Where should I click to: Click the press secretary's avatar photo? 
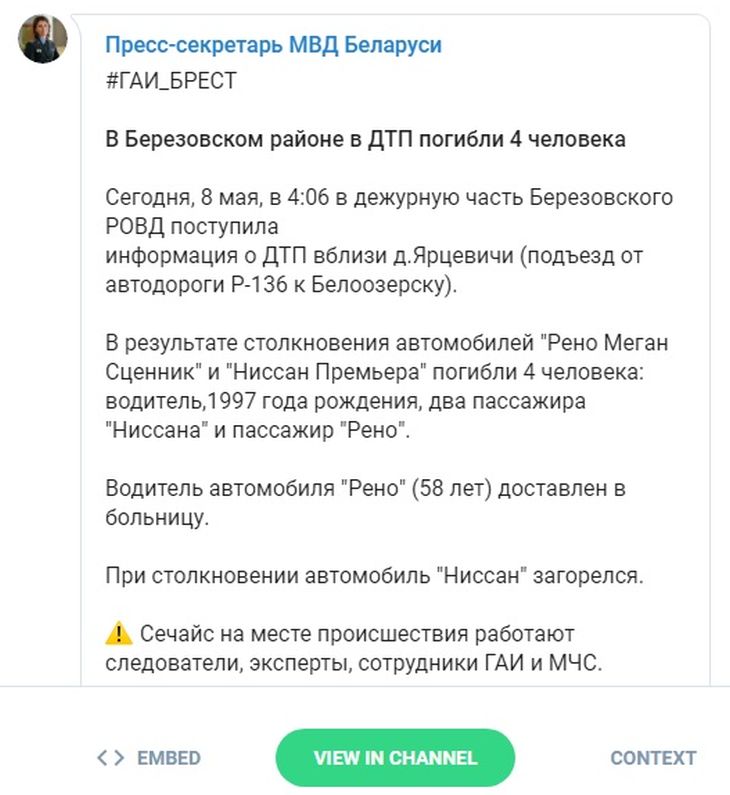click(44, 39)
